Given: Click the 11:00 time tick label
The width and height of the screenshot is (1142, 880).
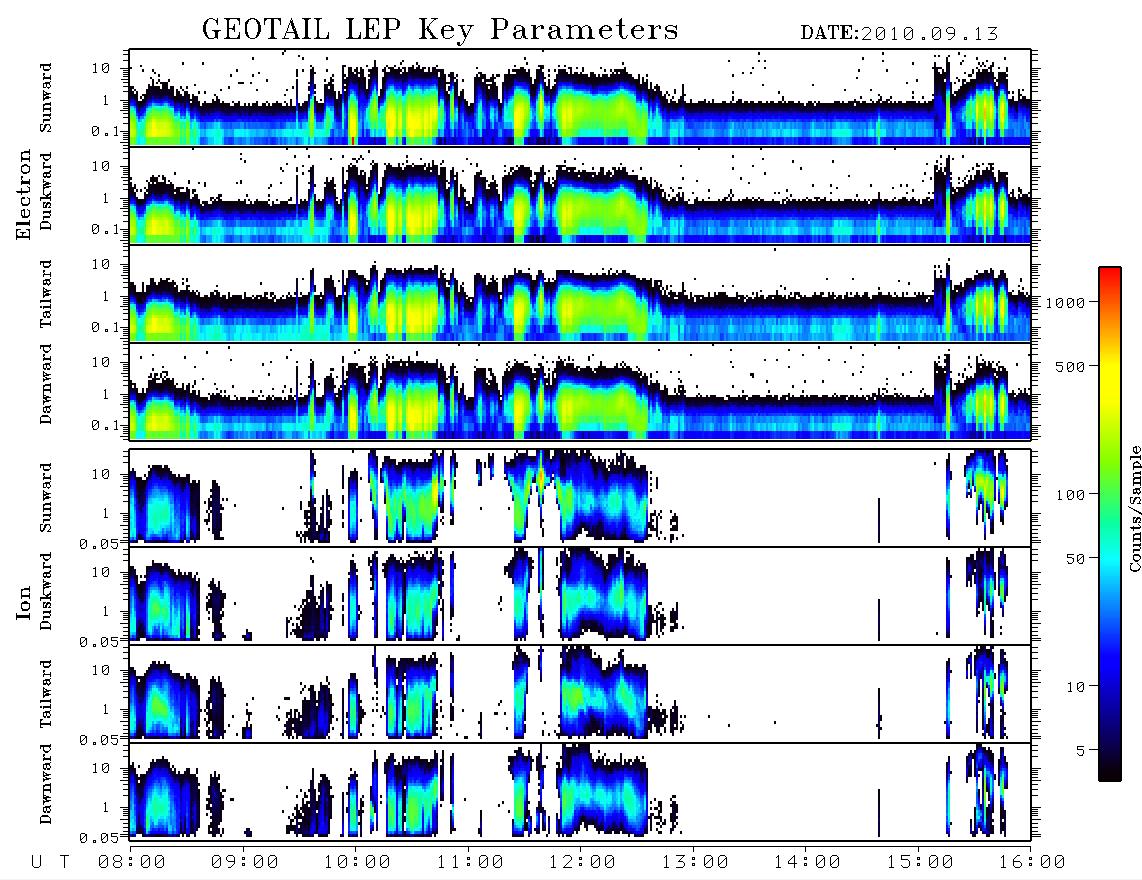Looking at the screenshot, I should [470, 863].
